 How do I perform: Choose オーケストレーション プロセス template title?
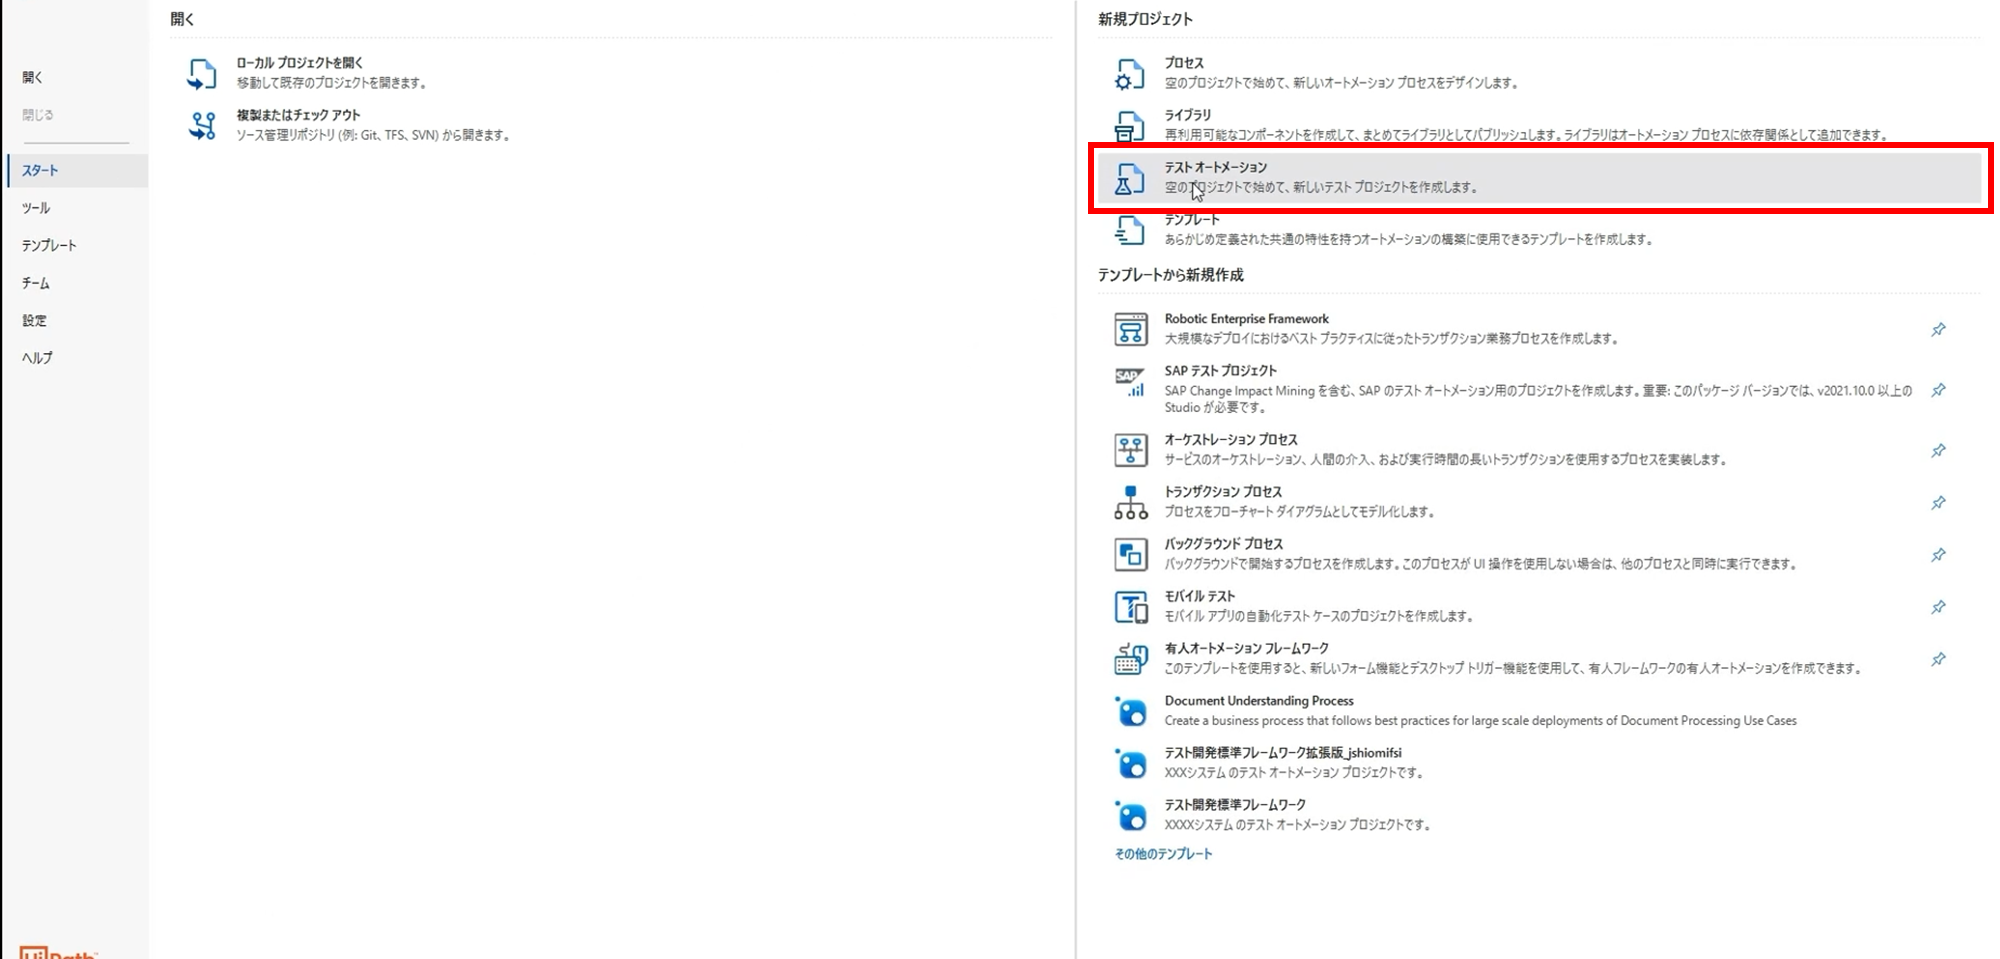coord(1230,440)
